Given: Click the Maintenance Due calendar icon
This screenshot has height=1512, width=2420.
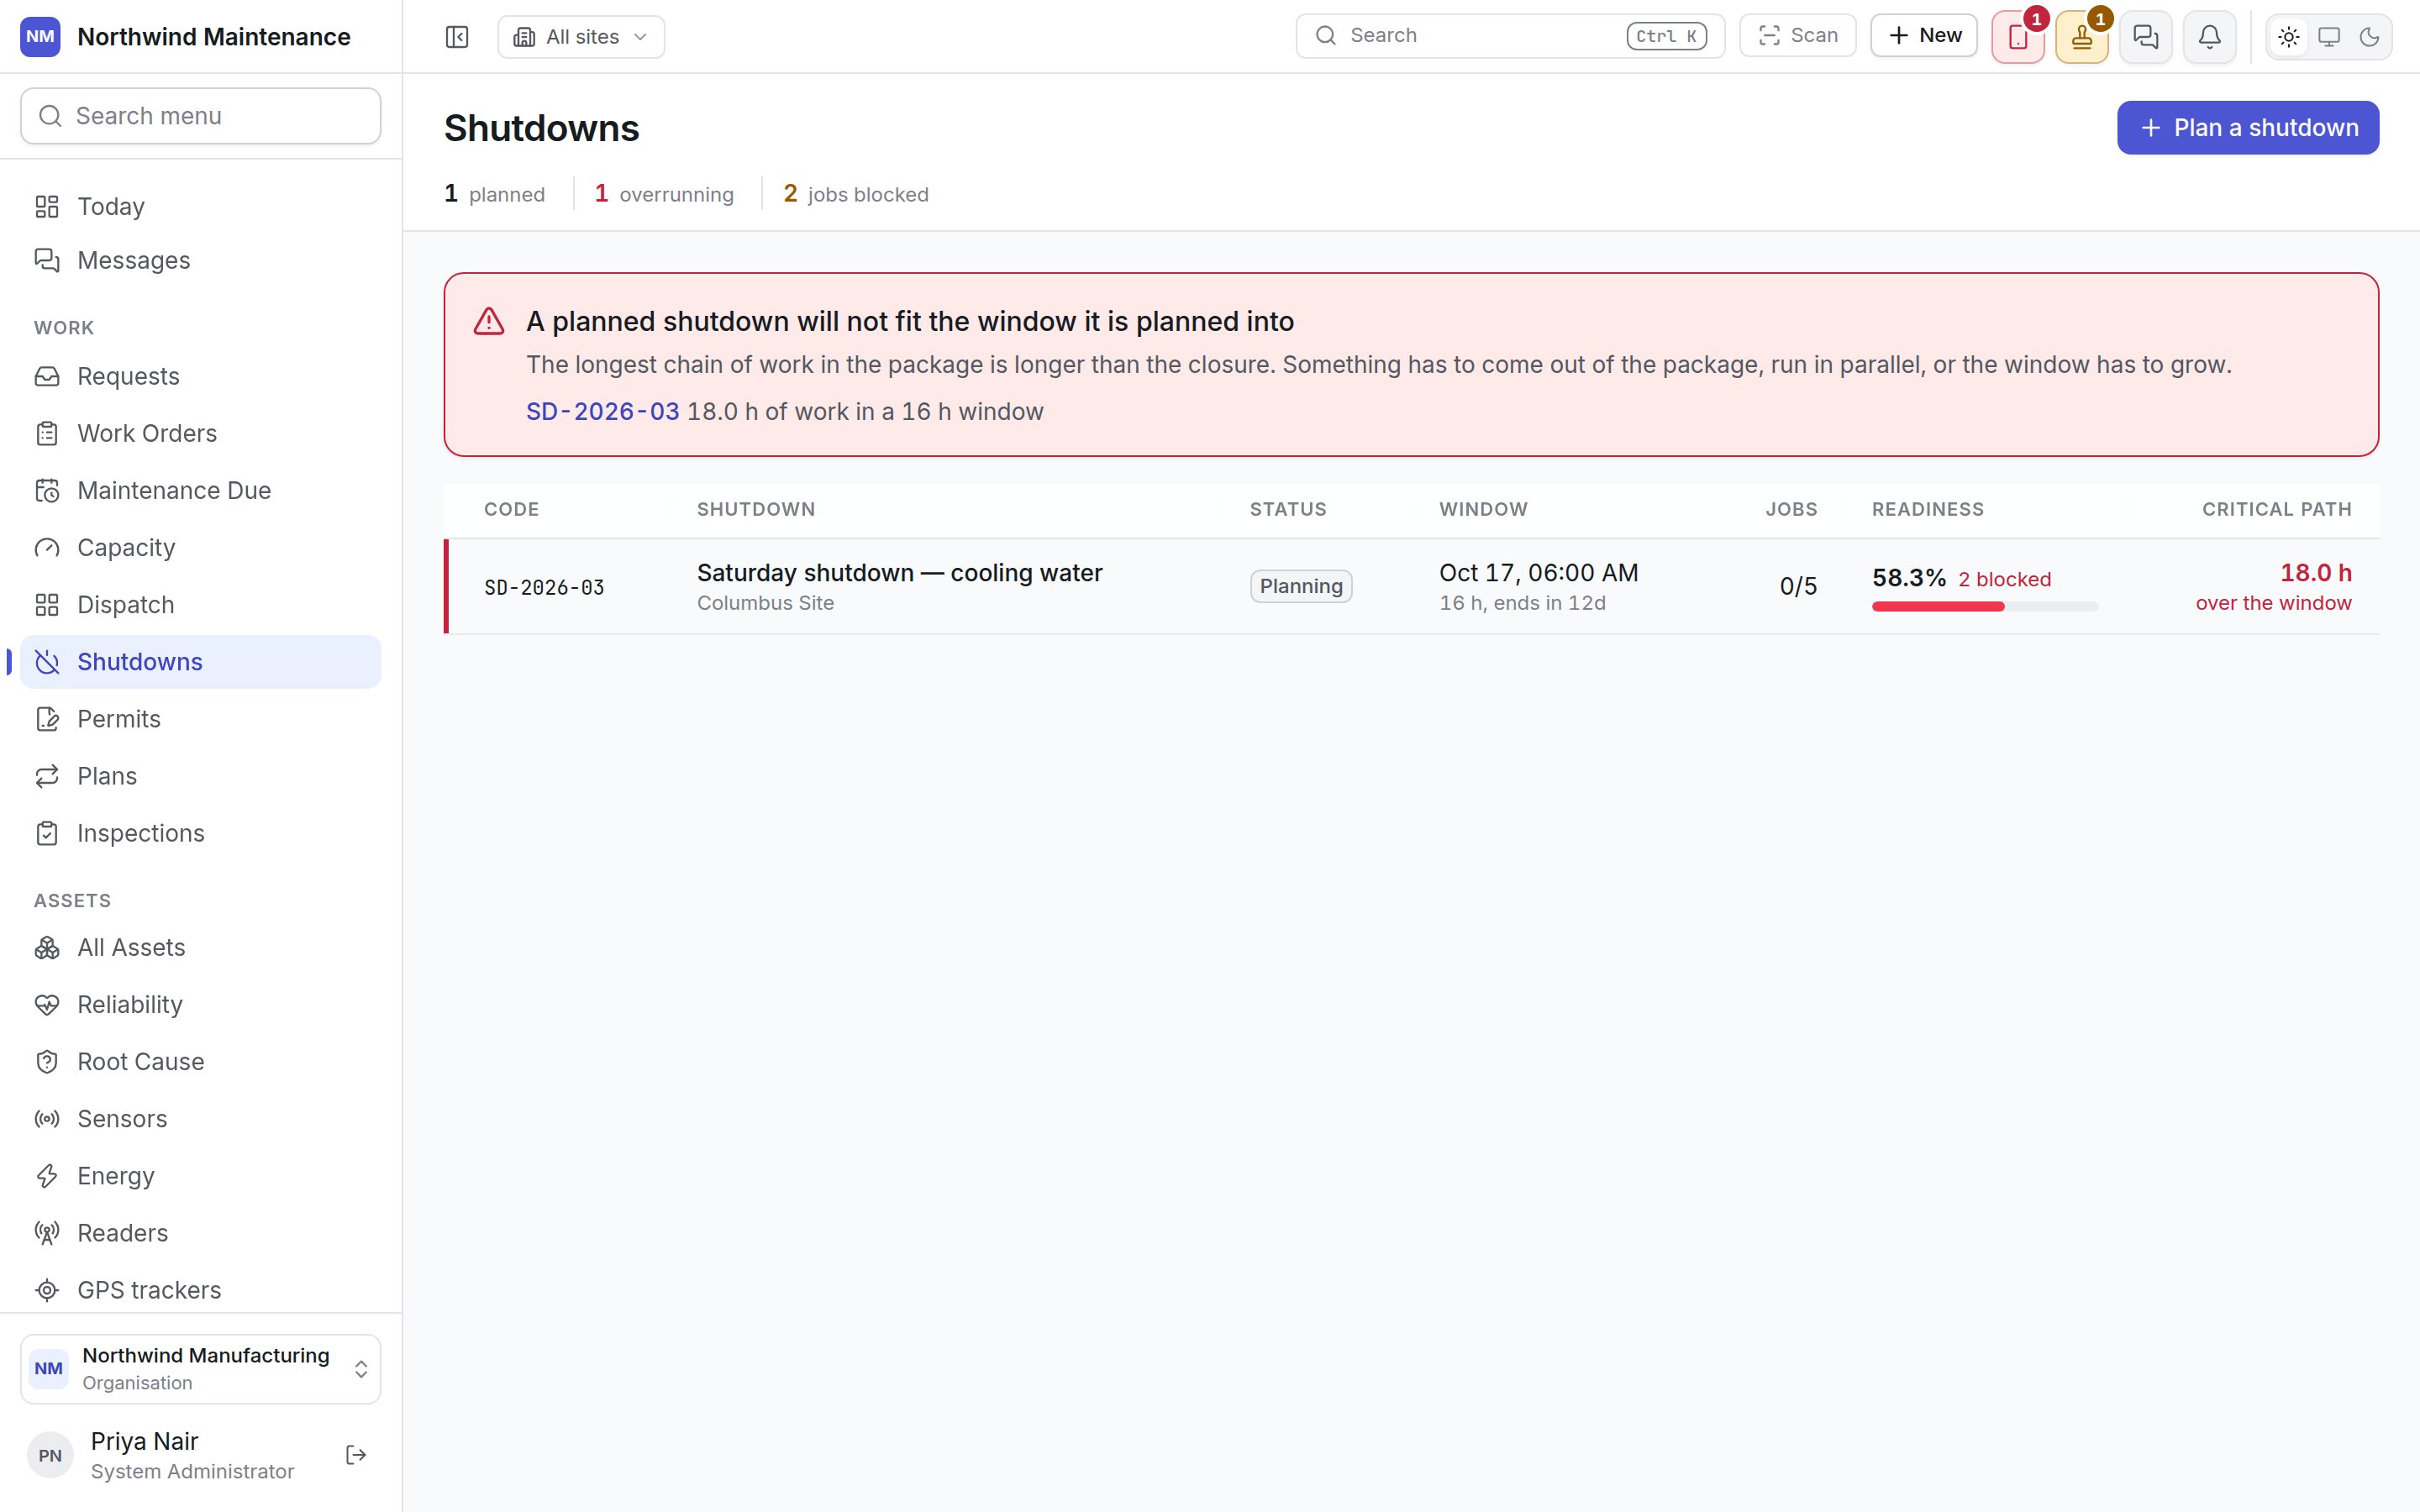Looking at the screenshot, I should tap(47, 490).
